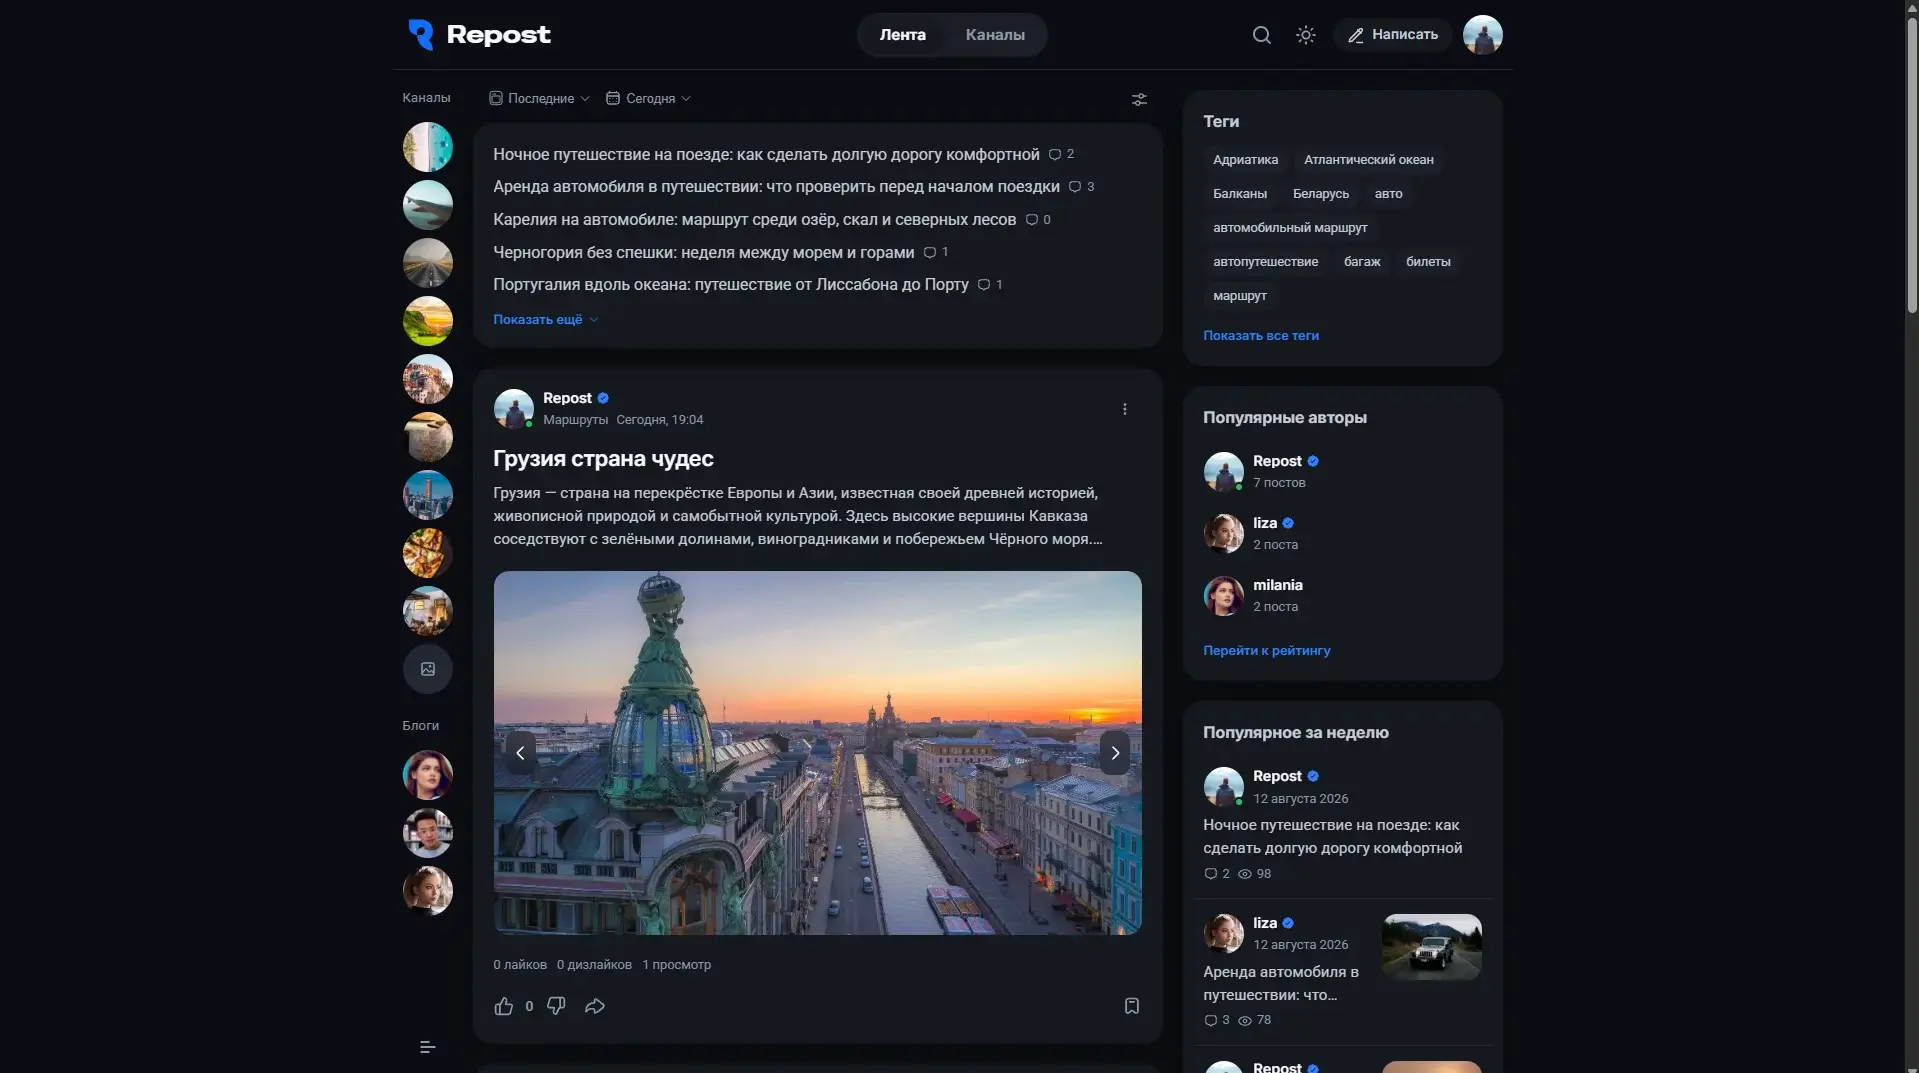The height and width of the screenshot is (1073, 1919).
Task: Select the билеты tag
Action: coord(1427,262)
